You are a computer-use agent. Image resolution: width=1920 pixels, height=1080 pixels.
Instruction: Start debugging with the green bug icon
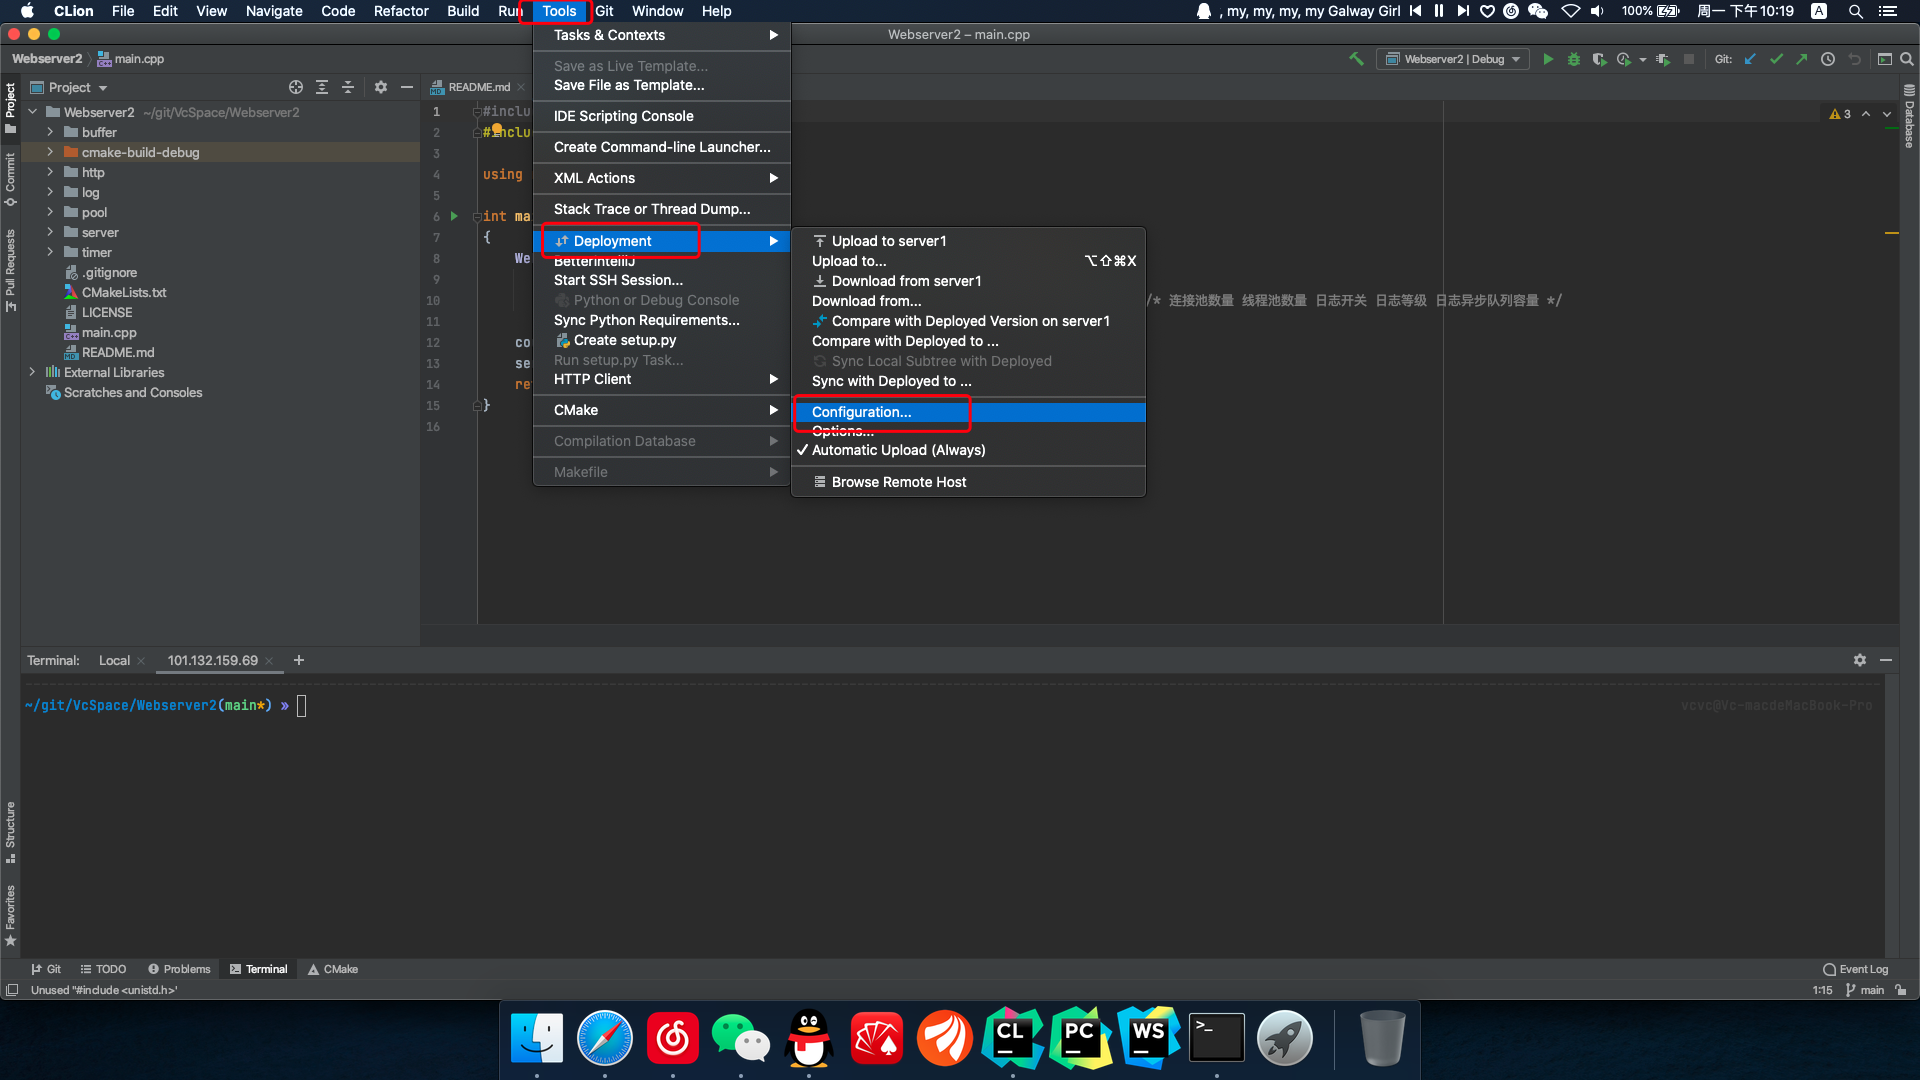coord(1574,59)
